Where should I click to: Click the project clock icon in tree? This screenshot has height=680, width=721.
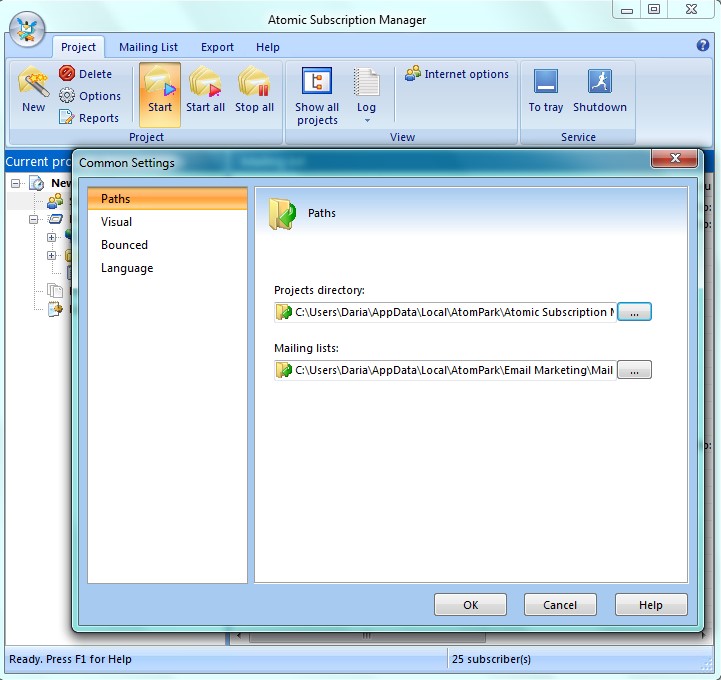click(36, 183)
